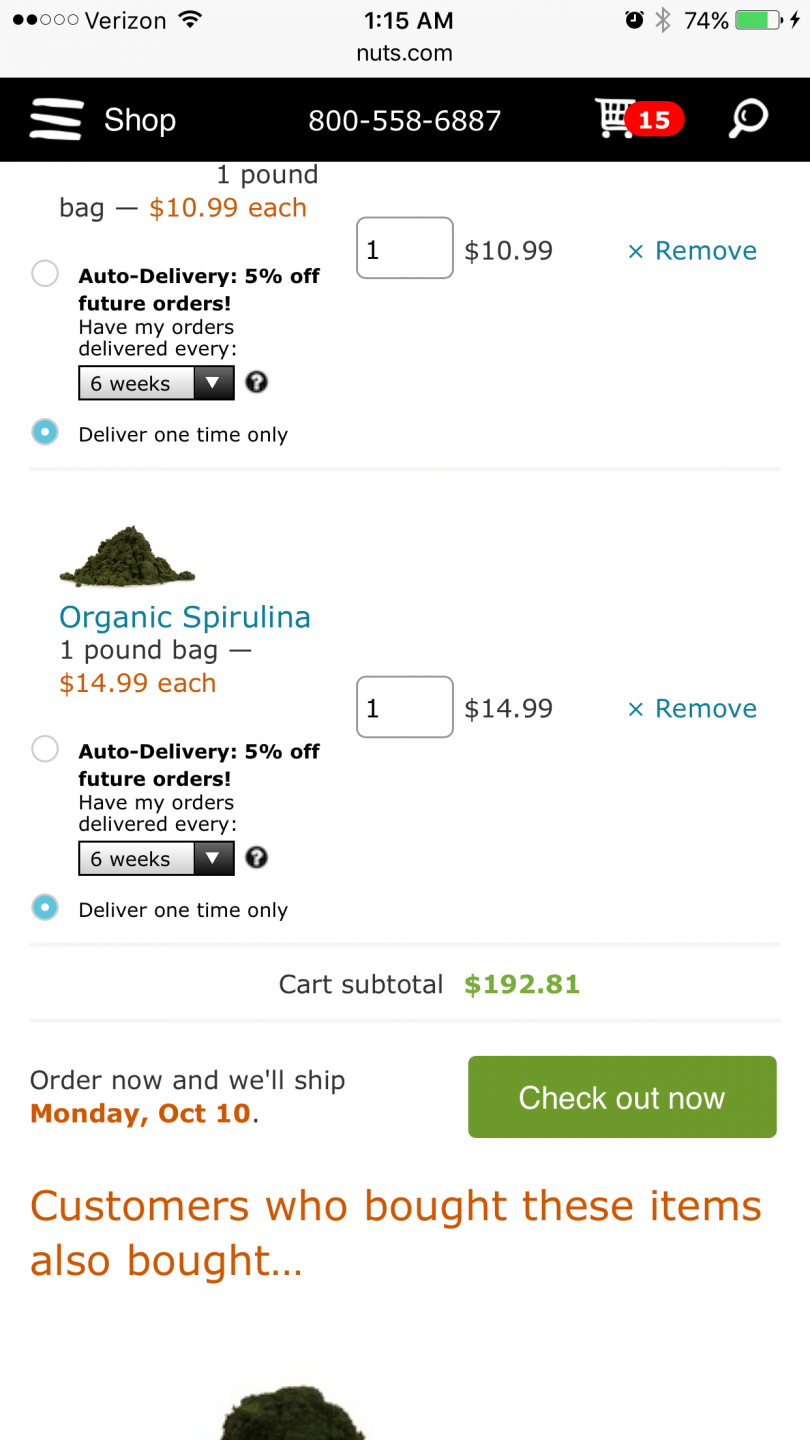810x1440 pixels.
Task: Tap the red cart count badge
Action: pyautogui.click(x=654, y=120)
